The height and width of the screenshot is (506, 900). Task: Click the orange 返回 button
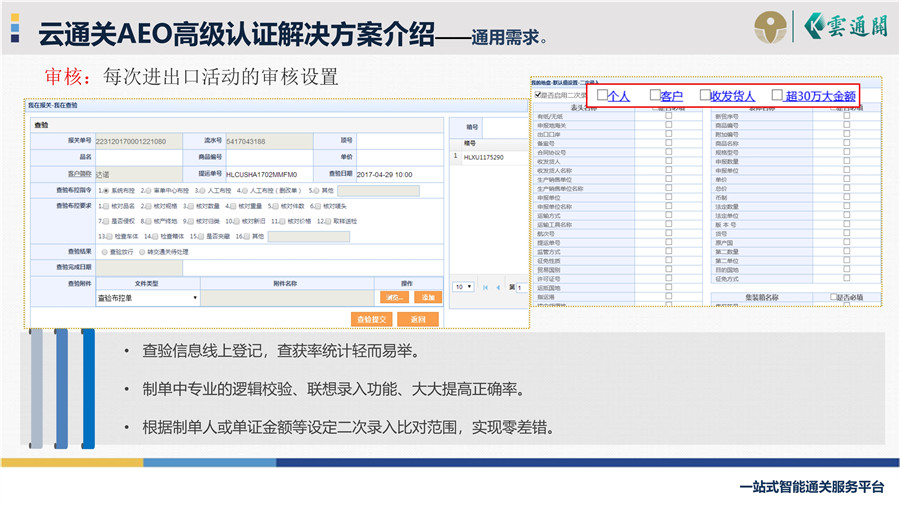click(418, 319)
